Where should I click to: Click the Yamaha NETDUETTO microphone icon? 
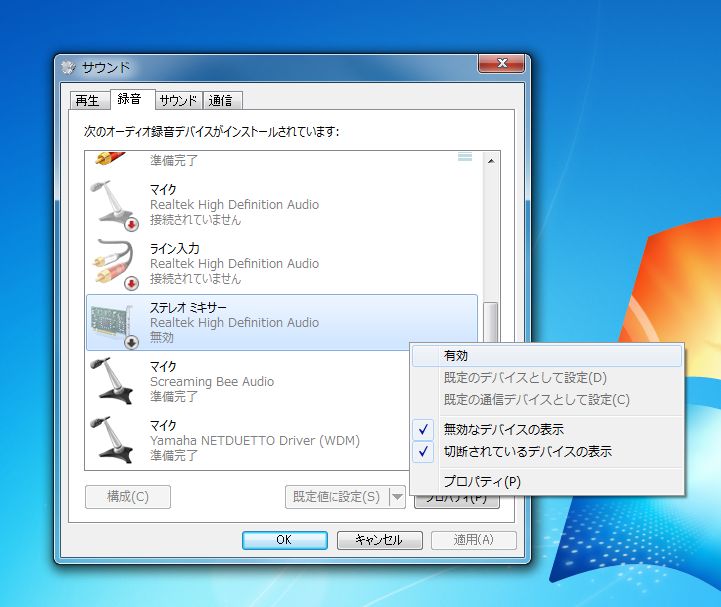[x=112, y=440]
